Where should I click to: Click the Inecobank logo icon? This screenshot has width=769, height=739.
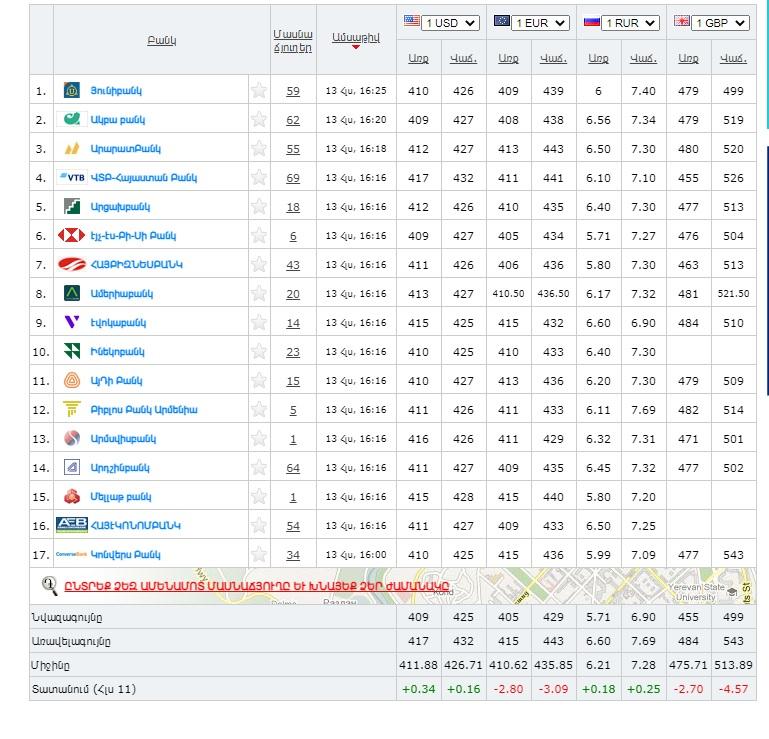(71, 352)
